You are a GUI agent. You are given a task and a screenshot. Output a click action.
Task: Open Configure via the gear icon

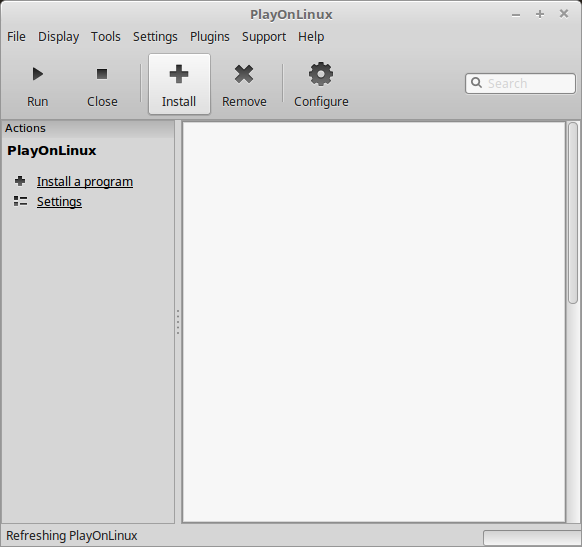click(x=321, y=74)
